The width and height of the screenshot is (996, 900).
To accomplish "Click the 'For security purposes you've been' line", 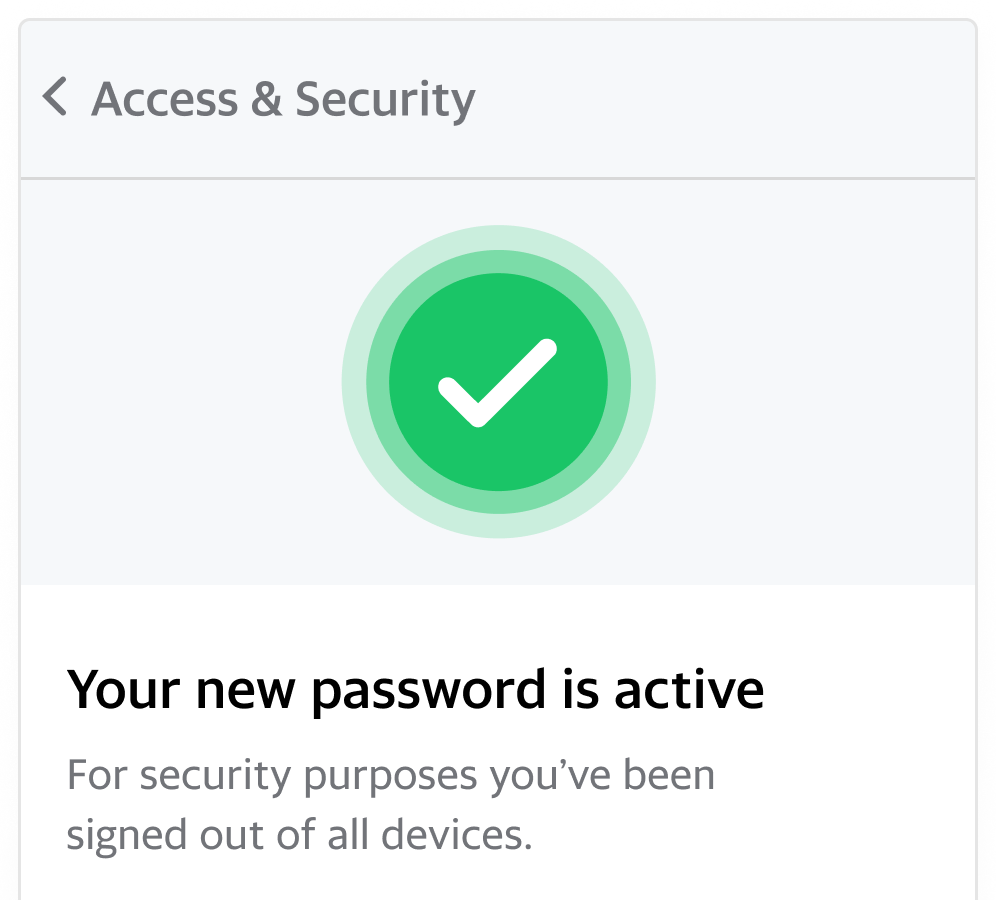I will pos(391,775).
